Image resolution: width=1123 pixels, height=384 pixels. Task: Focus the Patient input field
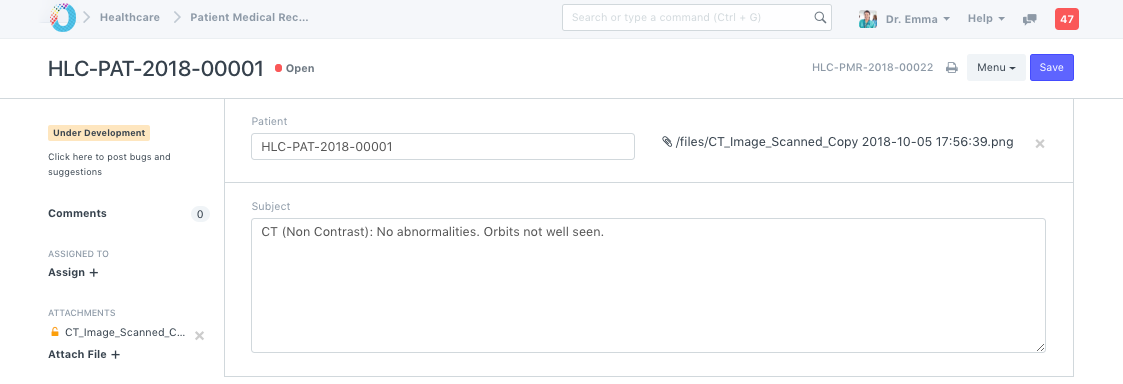[443, 146]
